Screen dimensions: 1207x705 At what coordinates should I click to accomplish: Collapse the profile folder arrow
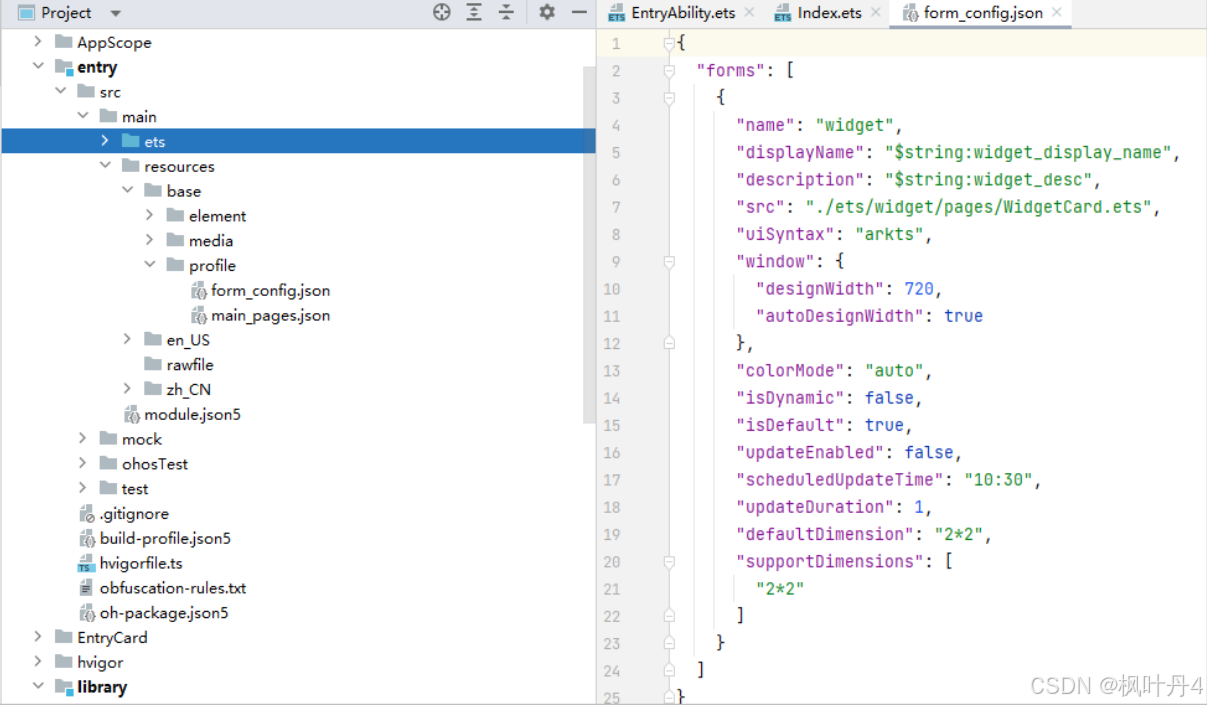tap(150, 265)
